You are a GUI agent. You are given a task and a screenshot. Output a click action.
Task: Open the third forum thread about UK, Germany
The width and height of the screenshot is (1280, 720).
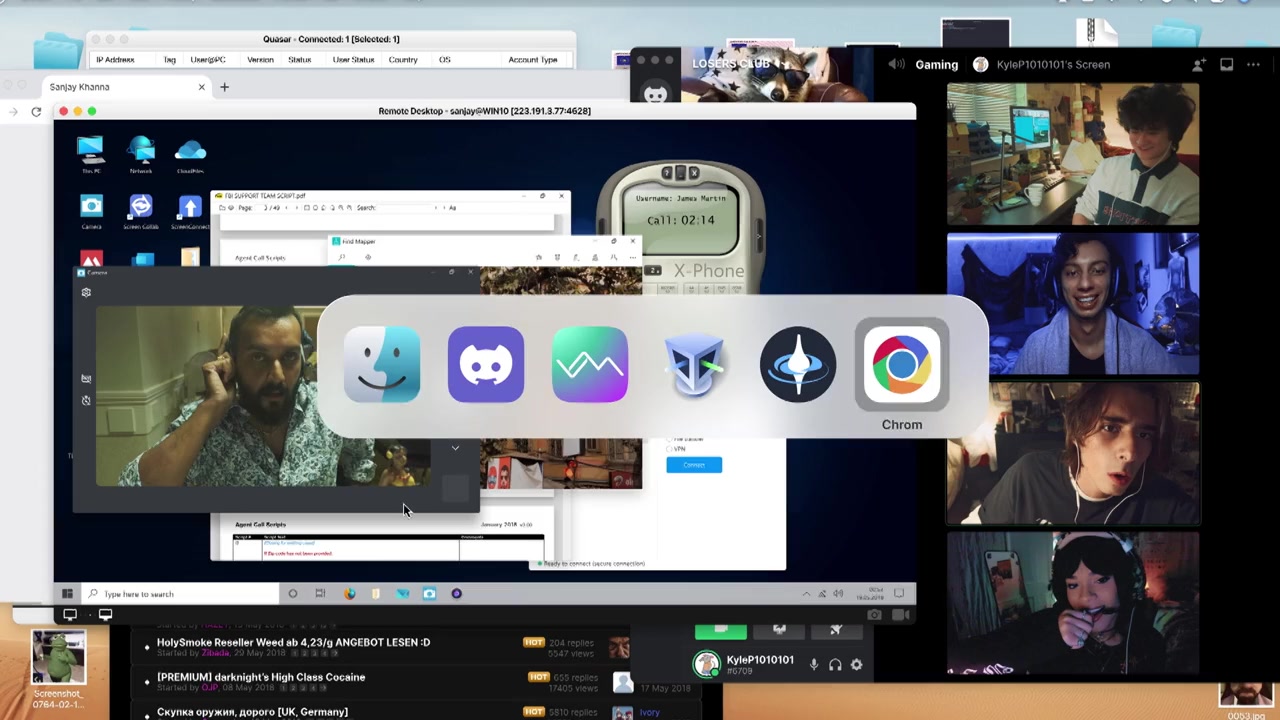click(x=252, y=712)
